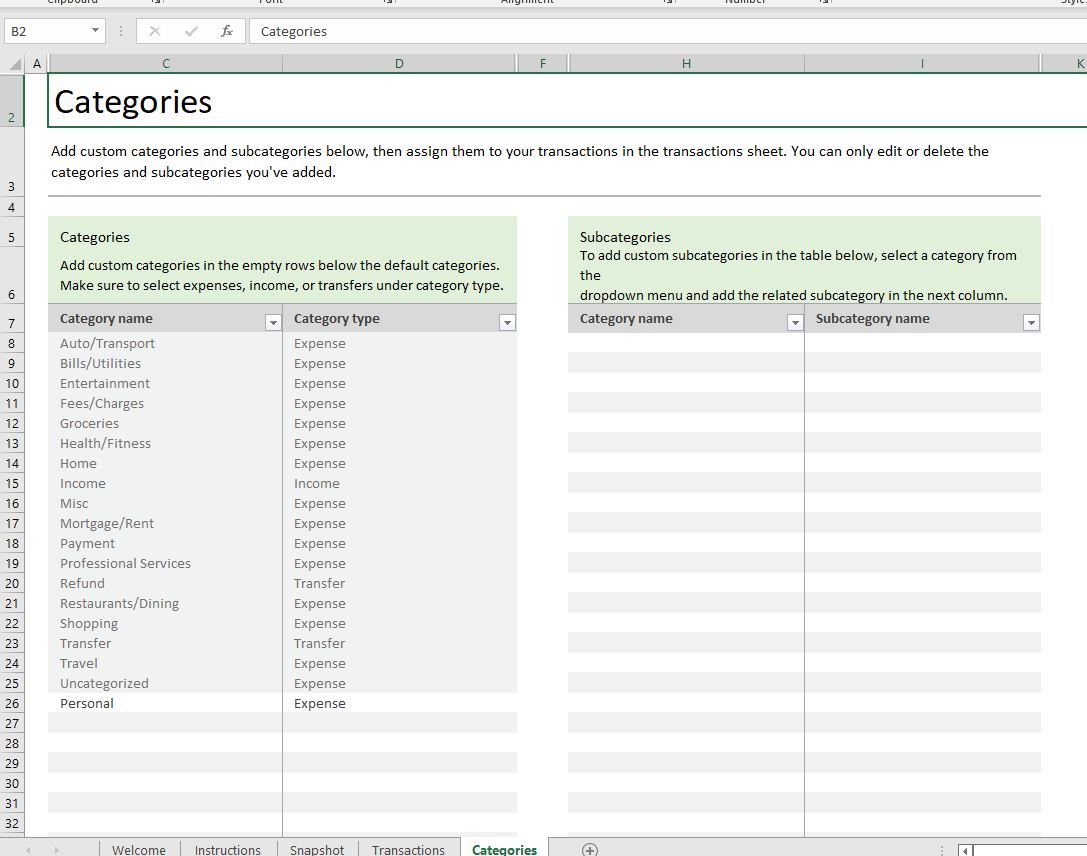Select Expense type cell for Personal row
This screenshot has height=856, width=1087.
point(400,704)
